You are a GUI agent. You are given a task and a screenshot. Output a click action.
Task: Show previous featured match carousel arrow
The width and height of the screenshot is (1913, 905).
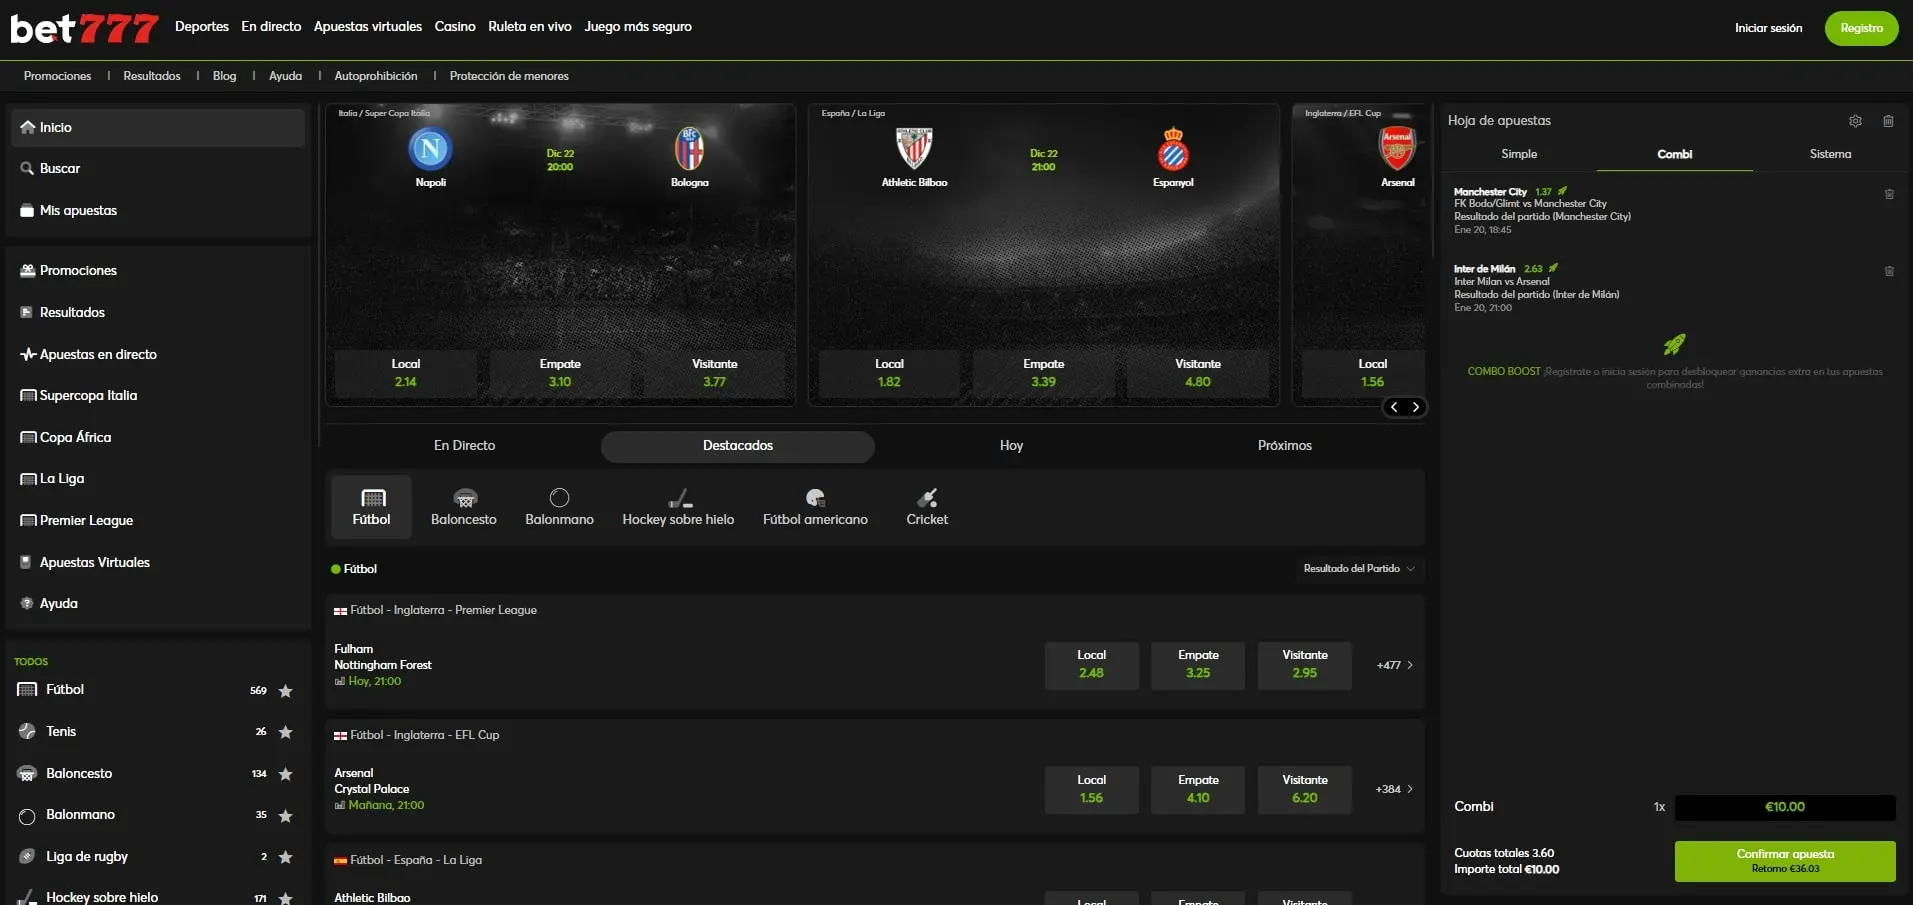1394,407
